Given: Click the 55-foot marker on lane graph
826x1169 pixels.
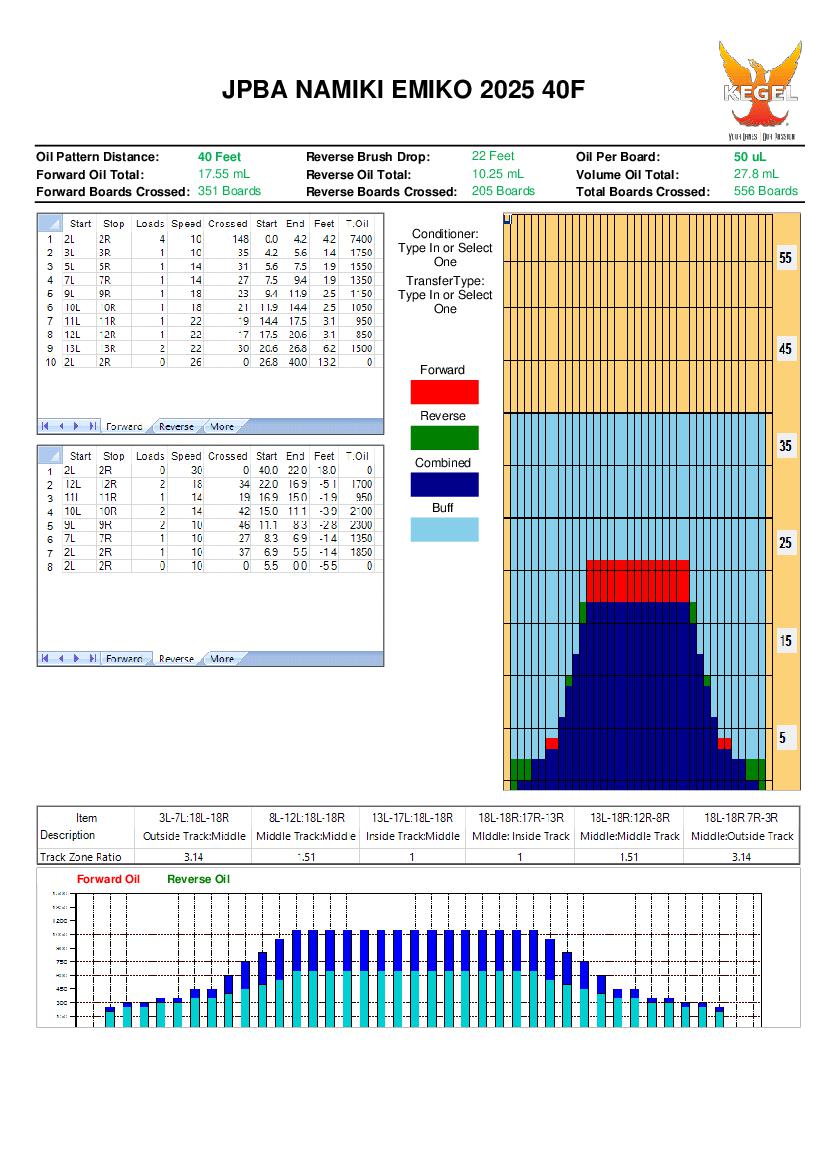Looking at the screenshot, I should [x=785, y=258].
